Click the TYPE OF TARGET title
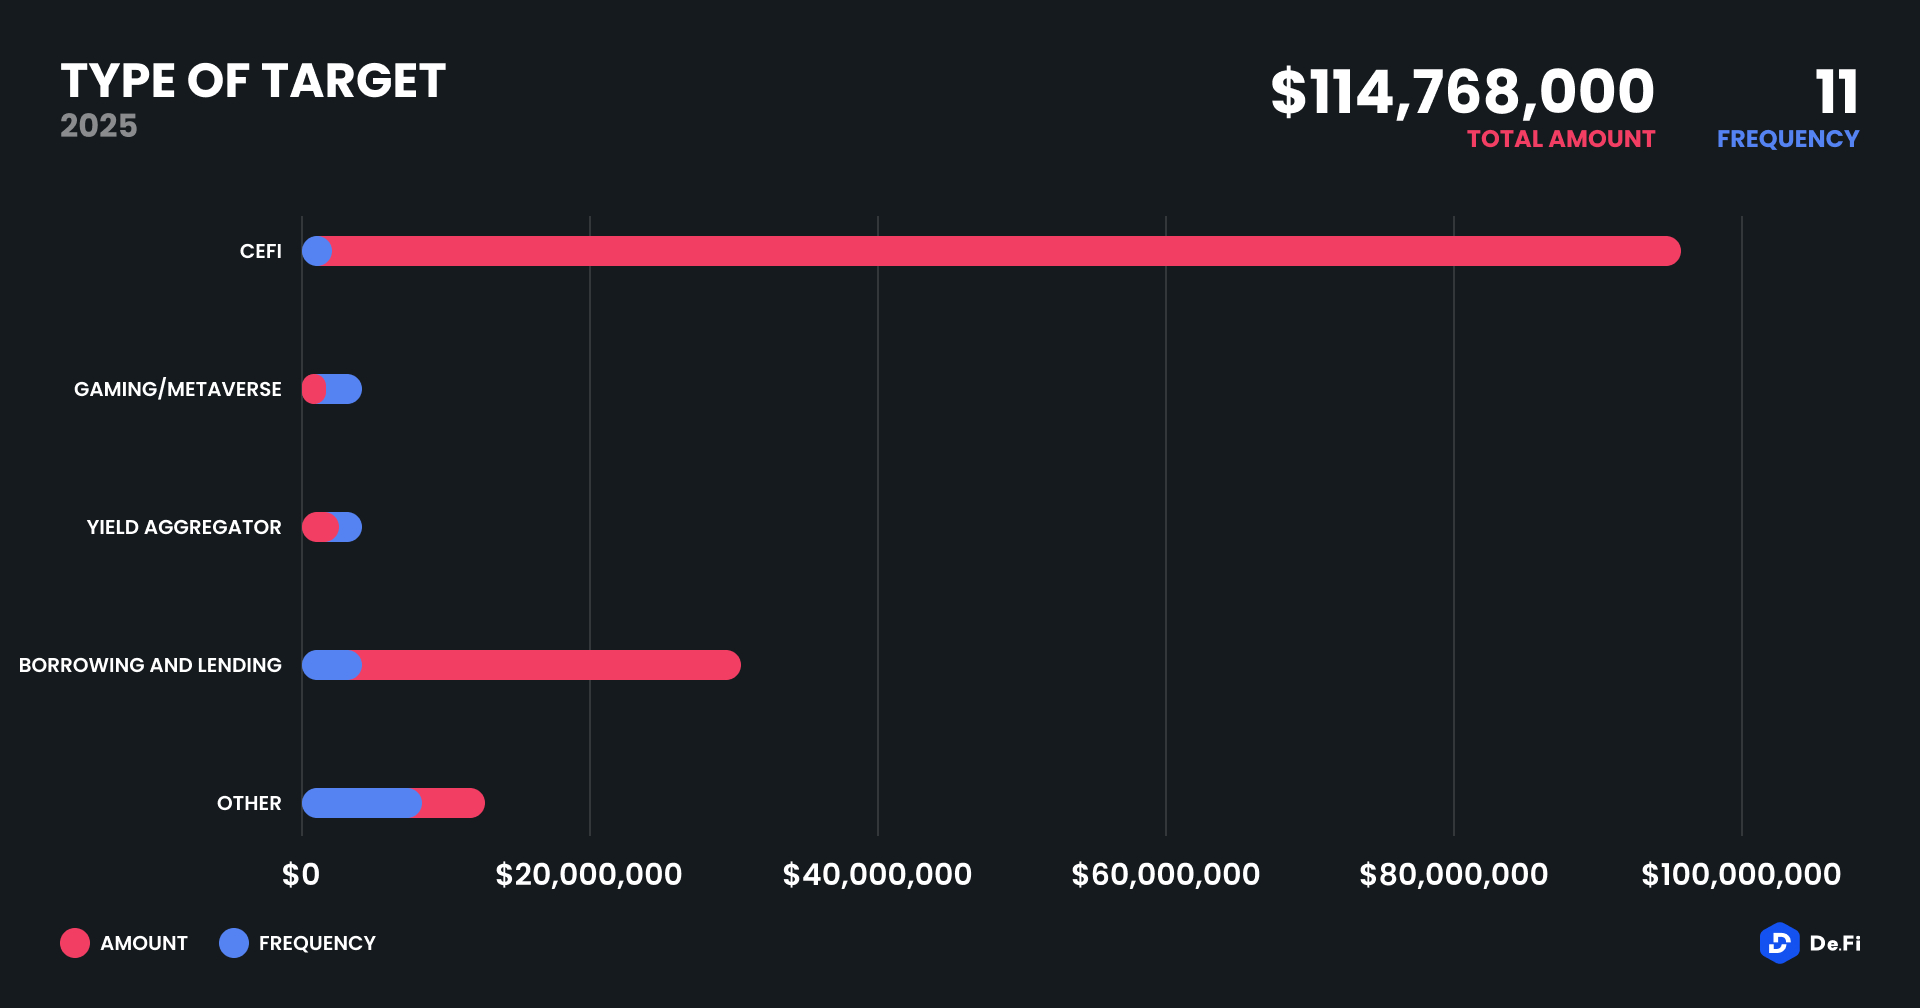The width and height of the screenshot is (1920, 1008). [253, 81]
